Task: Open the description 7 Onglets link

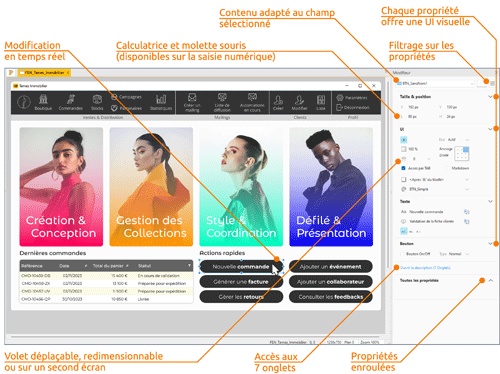Action: point(425,268)
